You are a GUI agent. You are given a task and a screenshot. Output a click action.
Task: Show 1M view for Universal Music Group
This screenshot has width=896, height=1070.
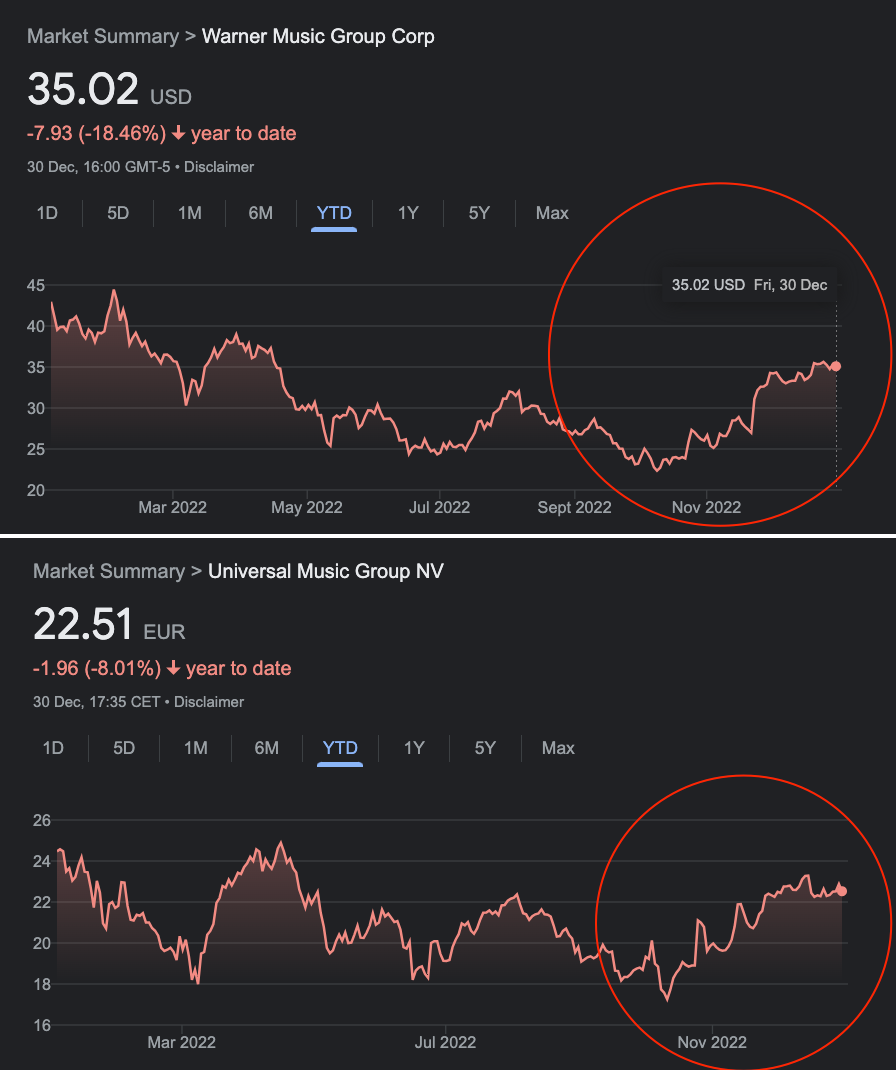pos(196,748)
